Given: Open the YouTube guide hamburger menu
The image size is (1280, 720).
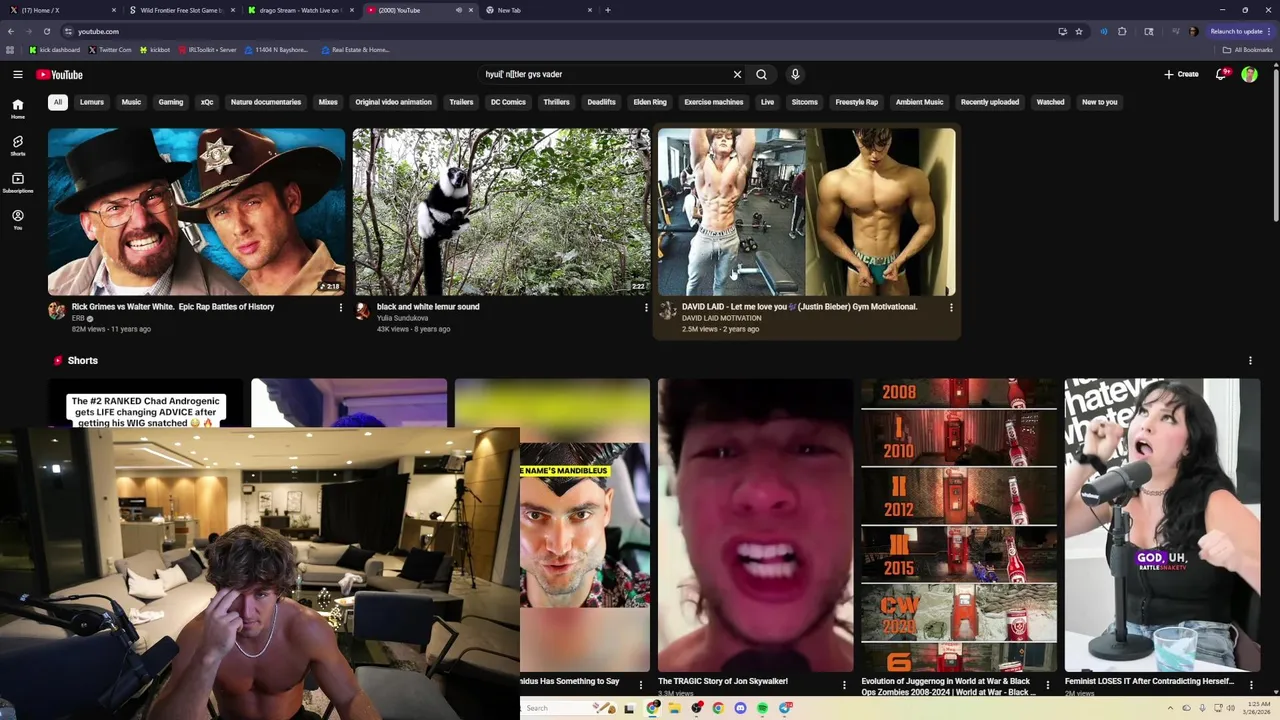Looking at the screenshot, I should 18,74.
